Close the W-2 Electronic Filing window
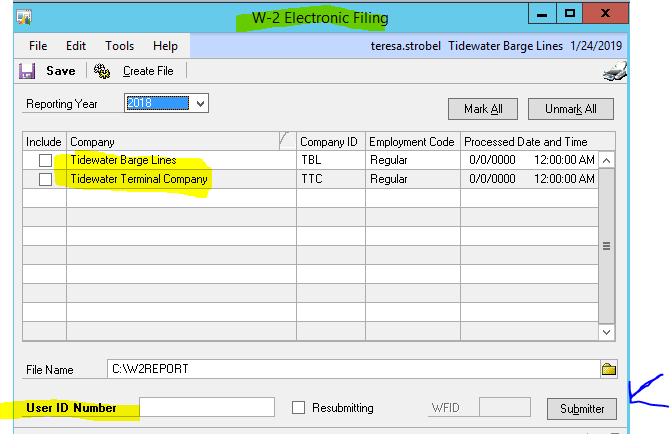Image resolution: width=669 pixels, height=434 pixels. tap(605, 14)
